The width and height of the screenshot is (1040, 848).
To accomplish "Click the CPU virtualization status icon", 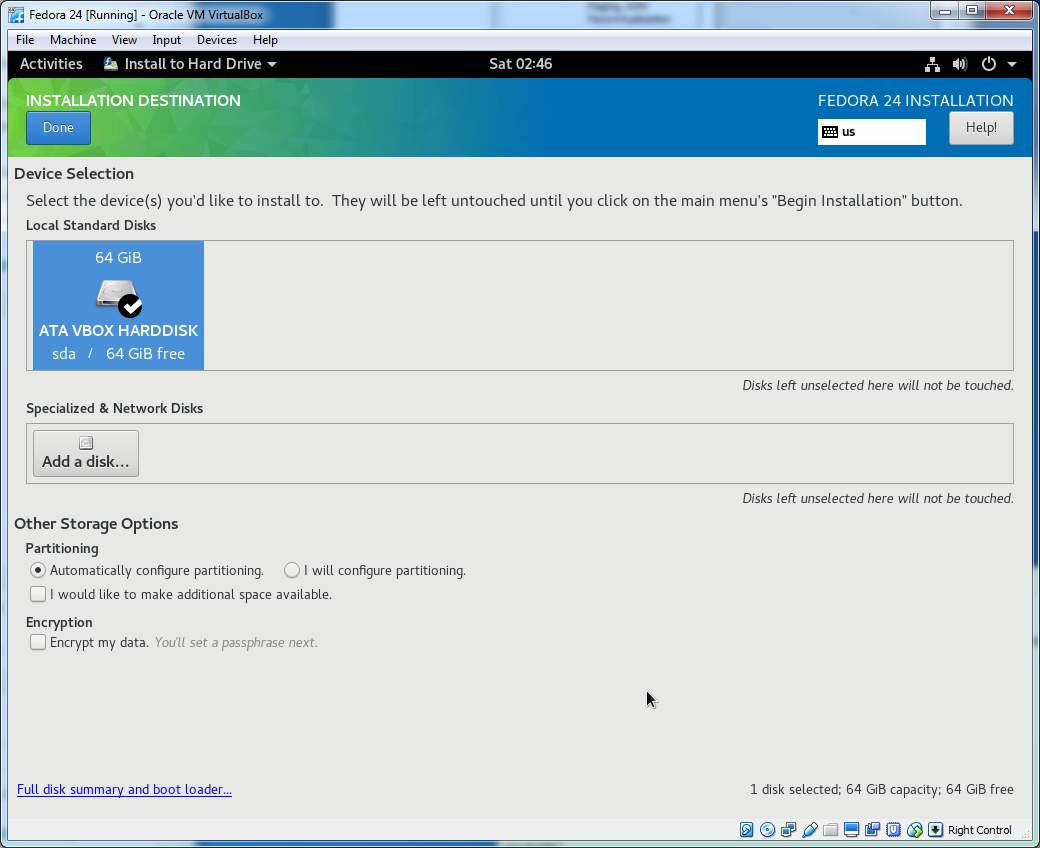I will 893,829.
